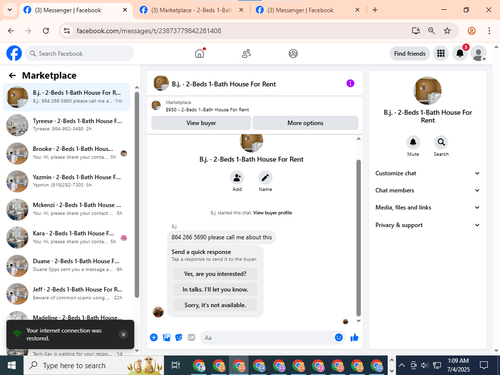
Task: Select B.j.'s conversation in the chat list
Action: (x=67, y=97)
